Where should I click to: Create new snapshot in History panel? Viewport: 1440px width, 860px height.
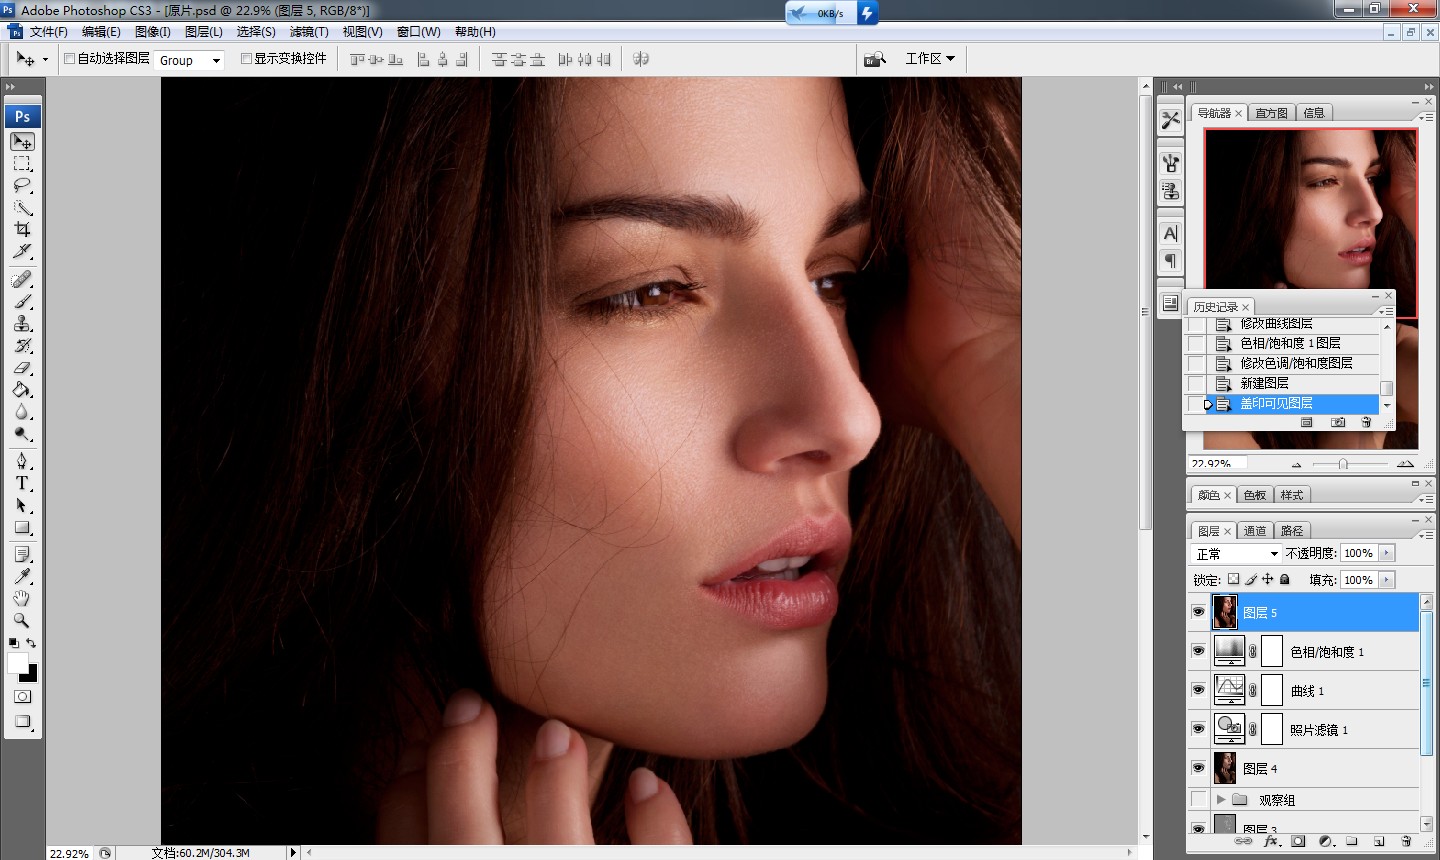1338,423
